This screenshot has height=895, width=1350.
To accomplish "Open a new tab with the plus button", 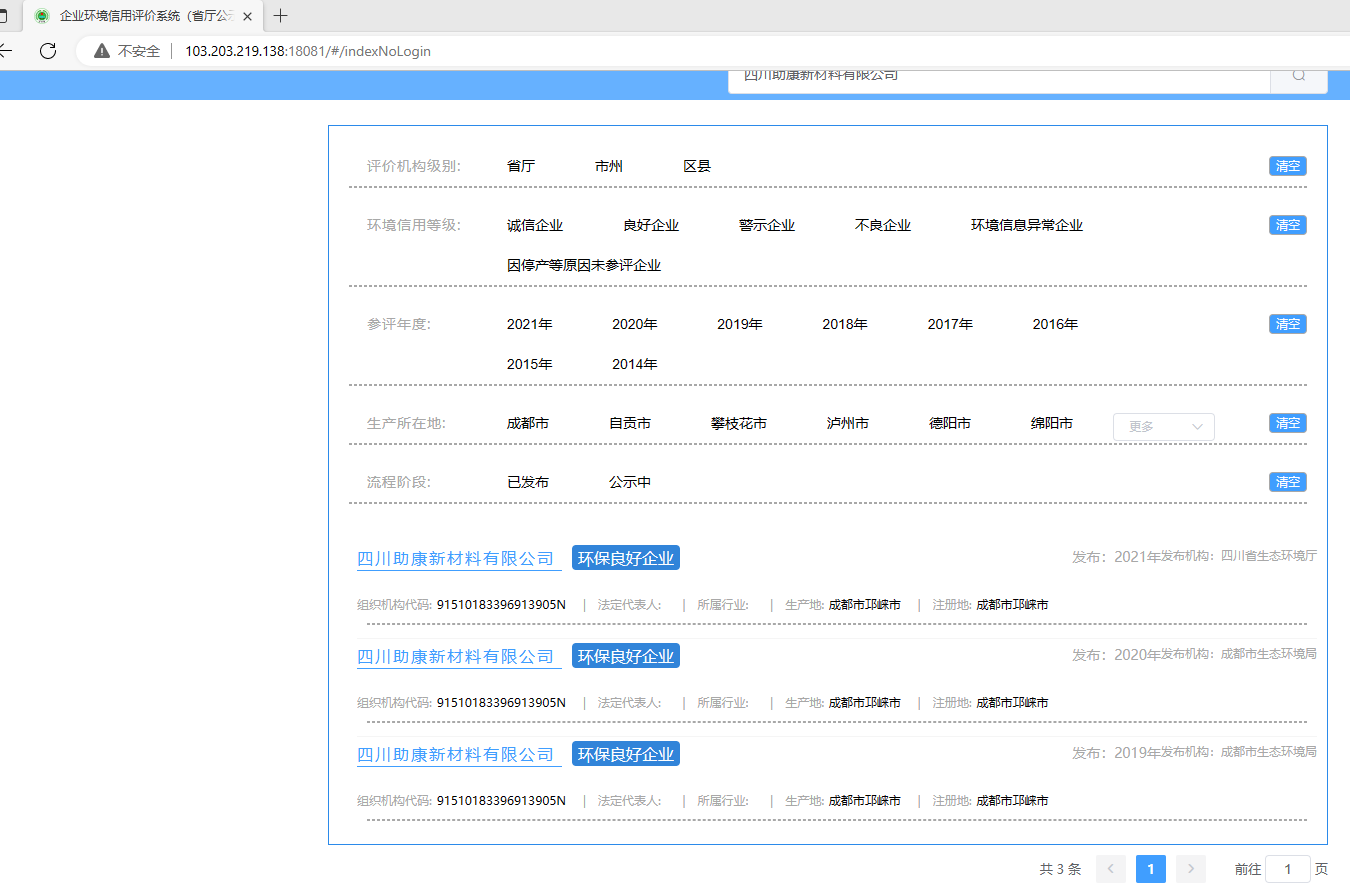I will [280, 15].
